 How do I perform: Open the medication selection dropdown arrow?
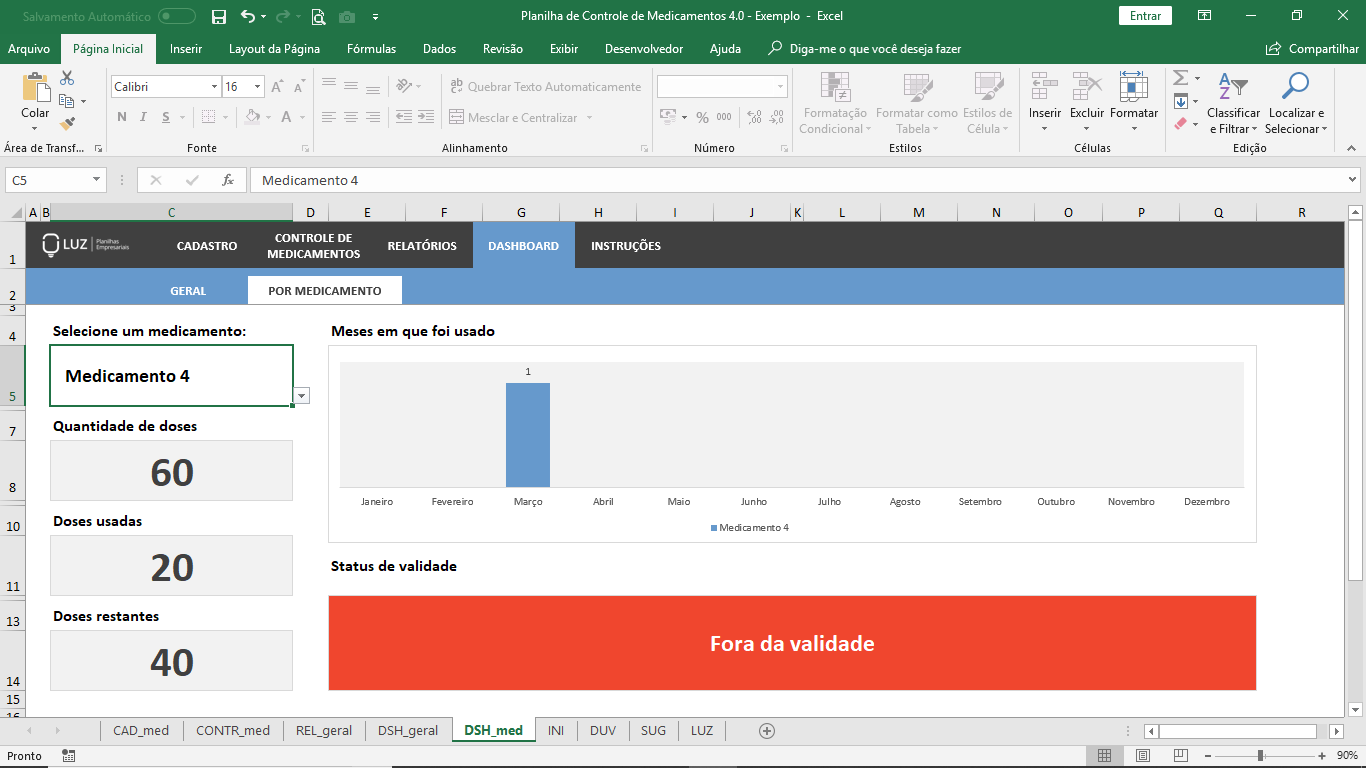point(301,396)
